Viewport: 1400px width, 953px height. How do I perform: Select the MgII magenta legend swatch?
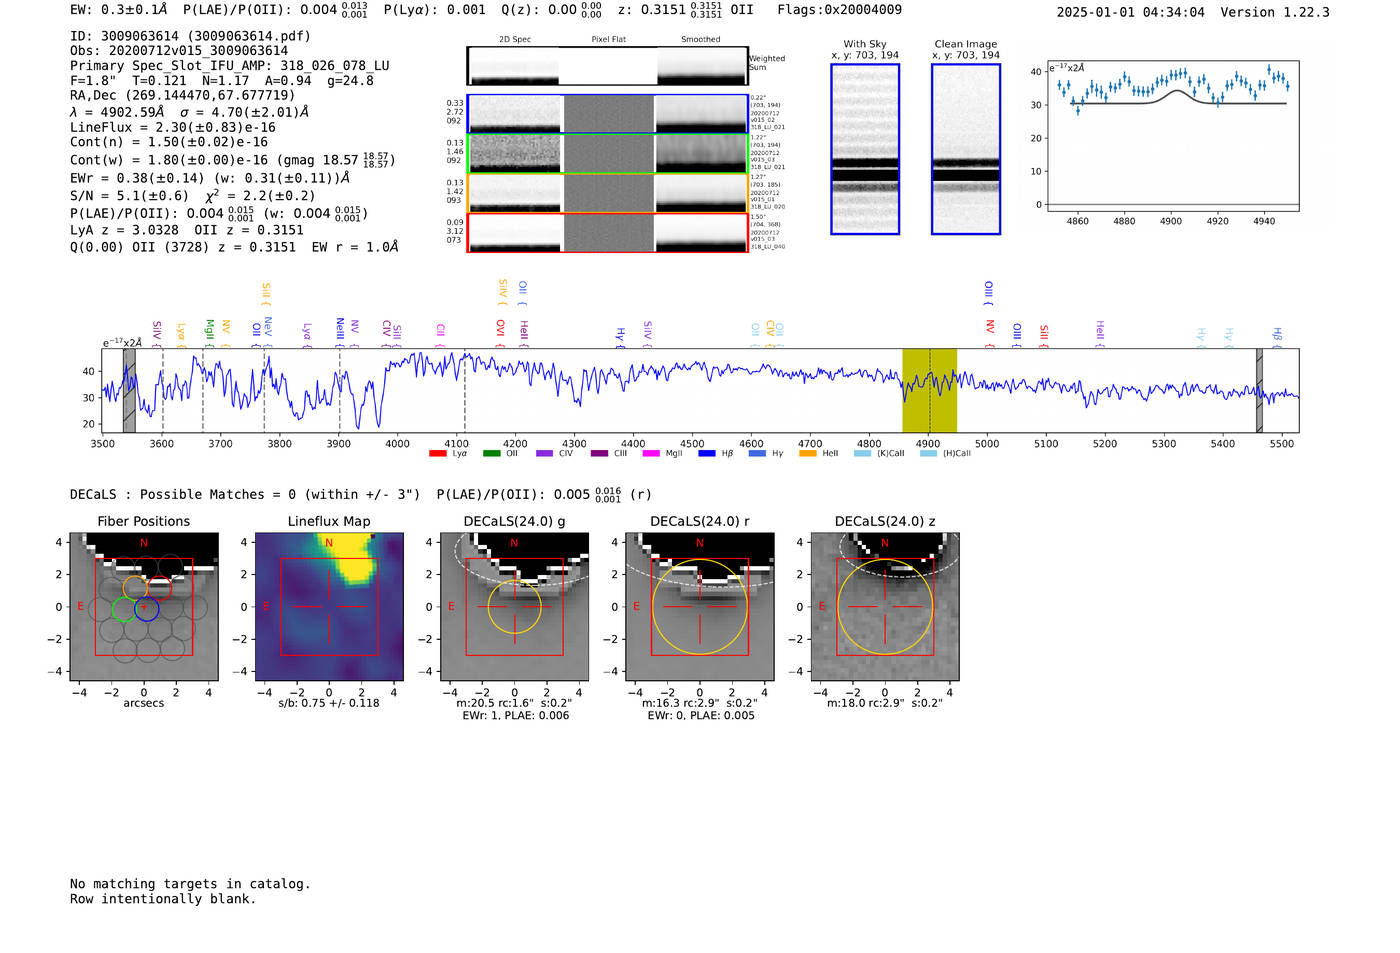[651, 453]
